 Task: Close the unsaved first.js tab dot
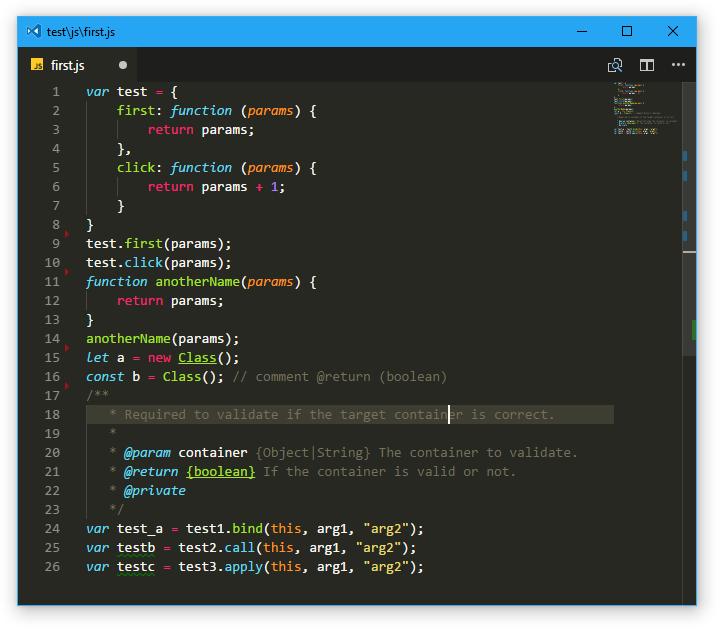click(123, 65)
